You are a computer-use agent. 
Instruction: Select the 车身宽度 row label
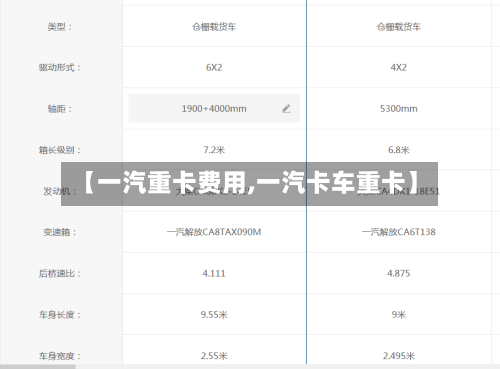coord(60,356)
